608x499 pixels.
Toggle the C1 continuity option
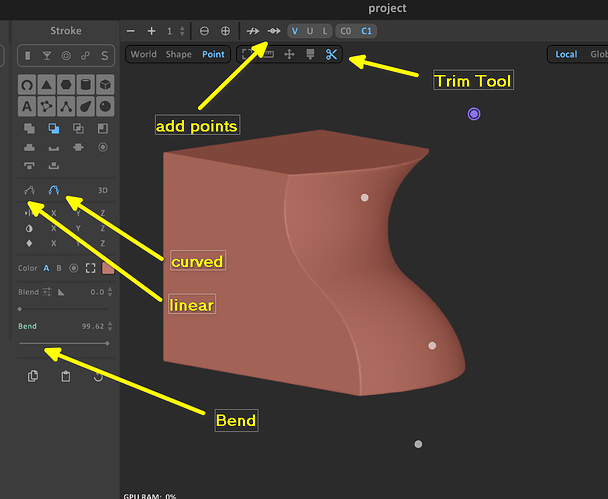click(366, 31)
